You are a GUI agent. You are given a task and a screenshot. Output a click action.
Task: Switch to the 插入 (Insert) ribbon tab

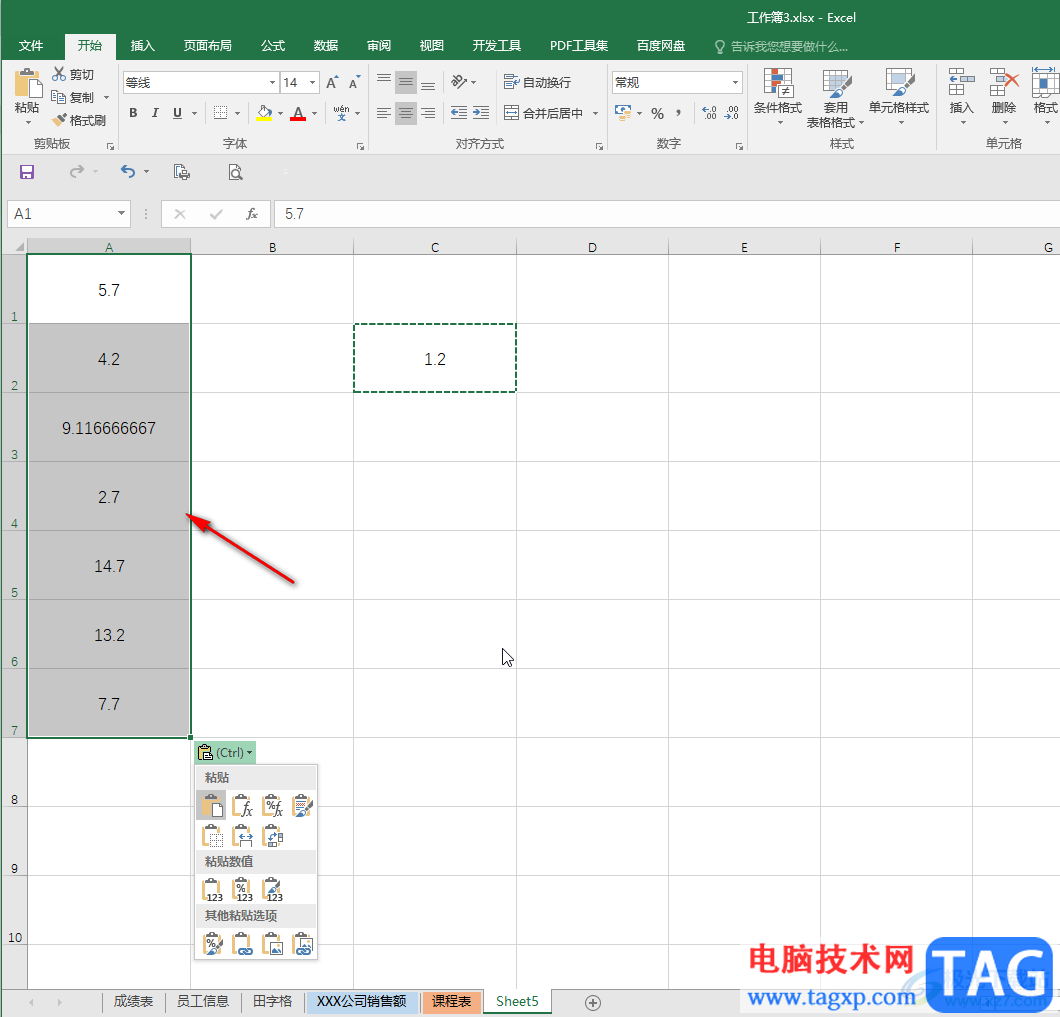[x=143, y=46]
